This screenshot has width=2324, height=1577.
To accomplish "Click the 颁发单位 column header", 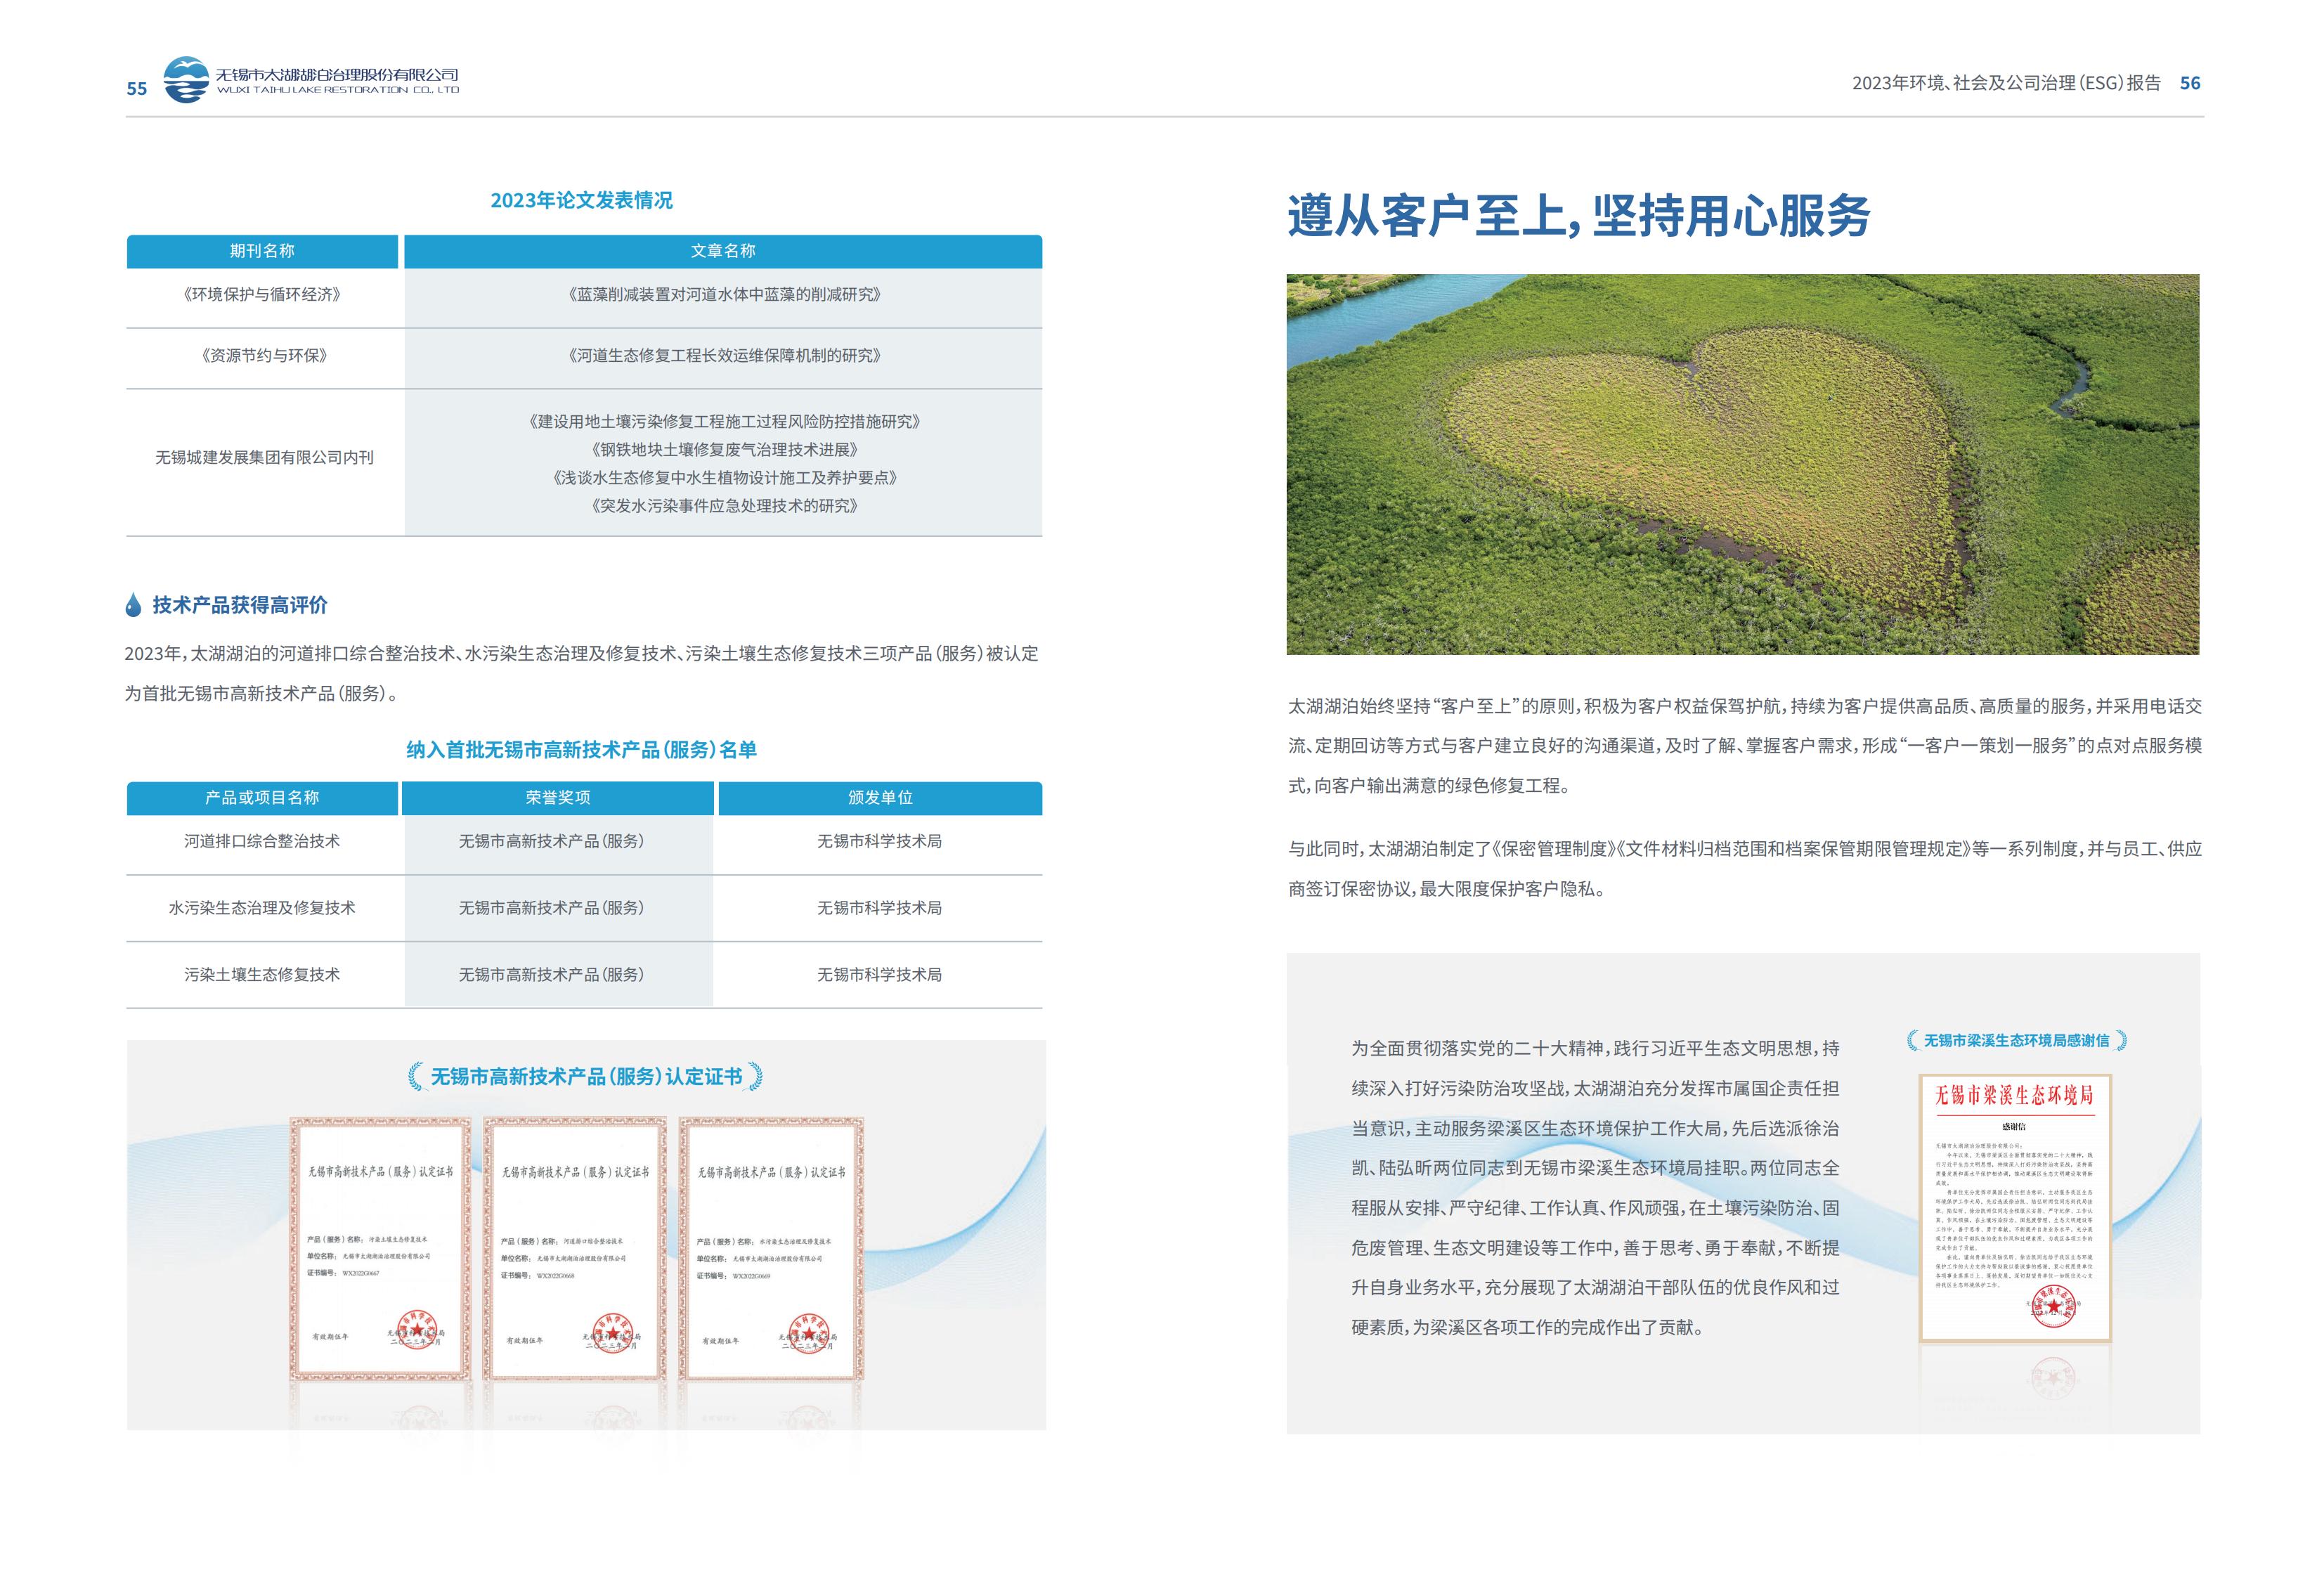I will tap(880, 797).
